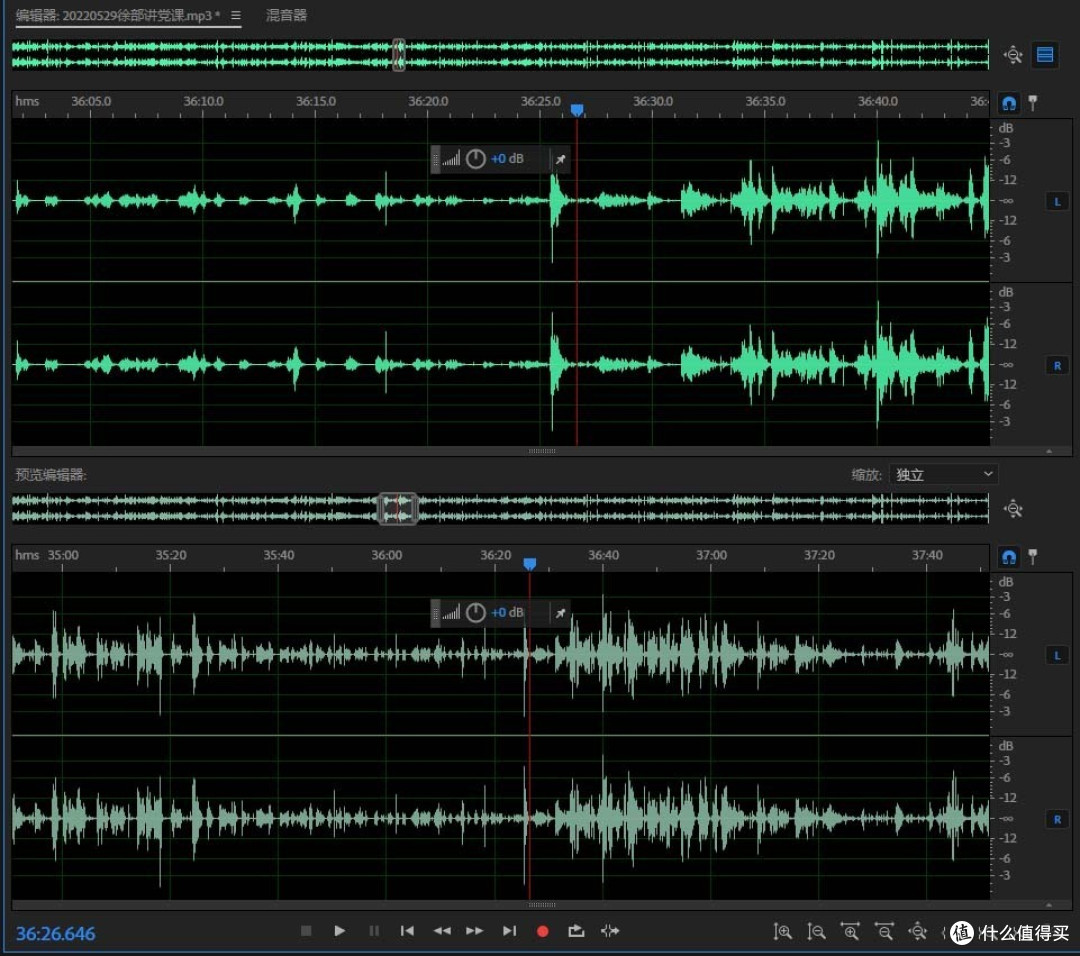Viewport: 1080px width, 956px height.
Task: Click the upper HUD volume knob +0 dB
Action: (x=475, y=159)
